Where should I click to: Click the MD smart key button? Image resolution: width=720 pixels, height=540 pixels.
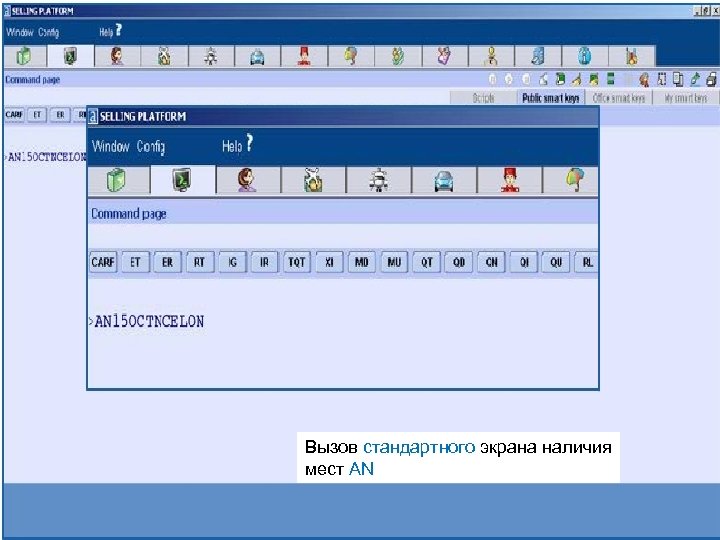coord(361,262)
